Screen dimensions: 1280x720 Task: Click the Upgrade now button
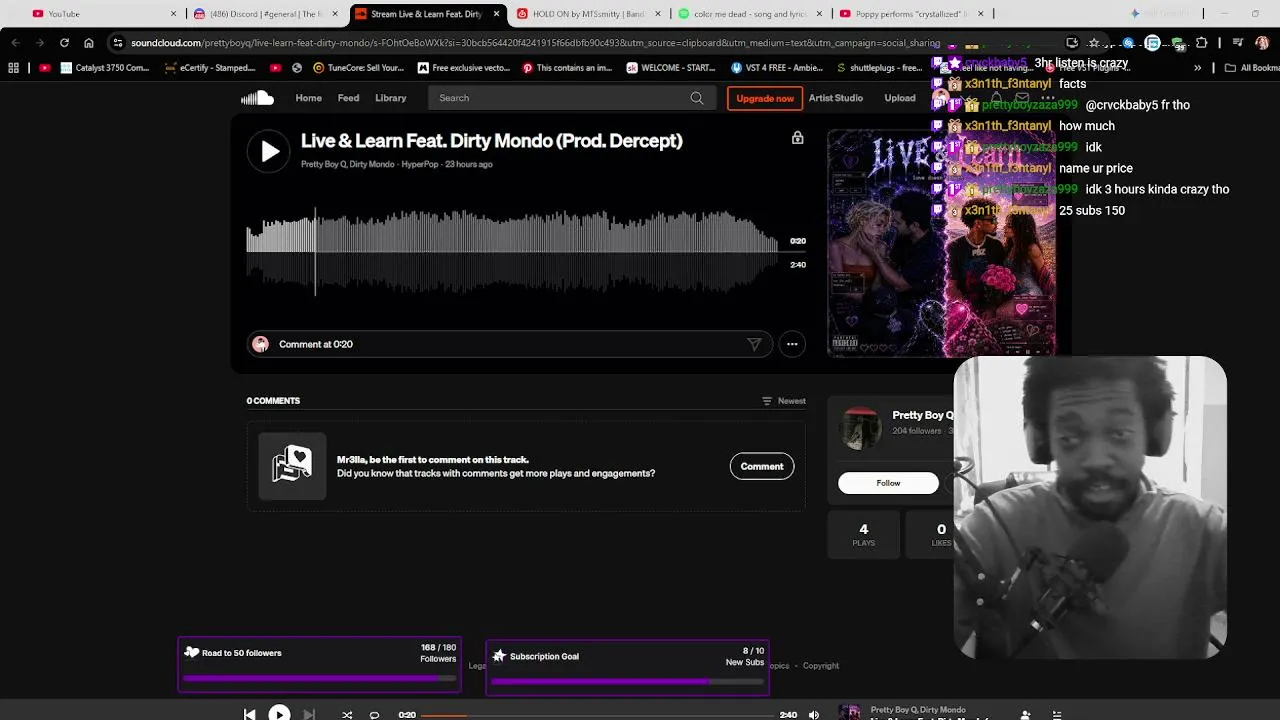tap(765, 98)
